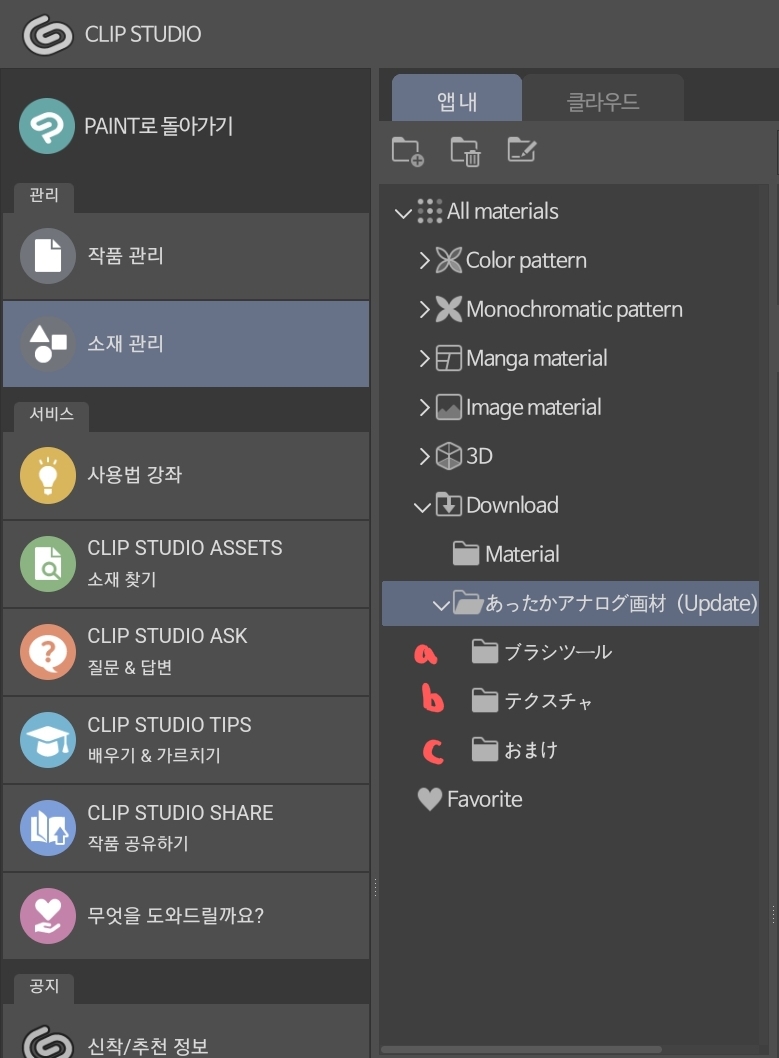The height and width of the screenshot is (1058, 779).
Task: Click the CLIP STUDIO logo icon
Action: pyautogui.click(x=47, y=34)
